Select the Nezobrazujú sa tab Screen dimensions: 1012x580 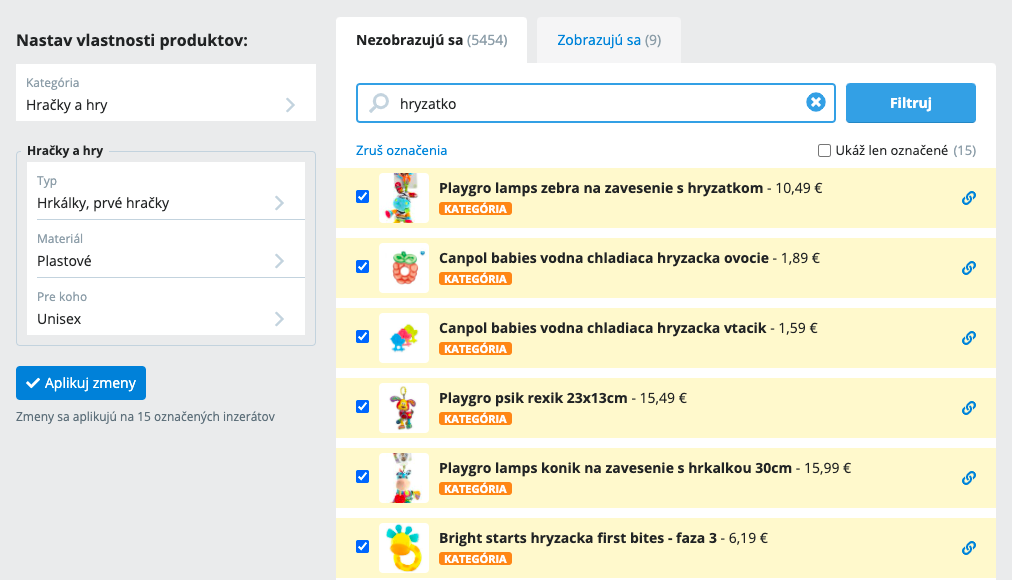431,40
